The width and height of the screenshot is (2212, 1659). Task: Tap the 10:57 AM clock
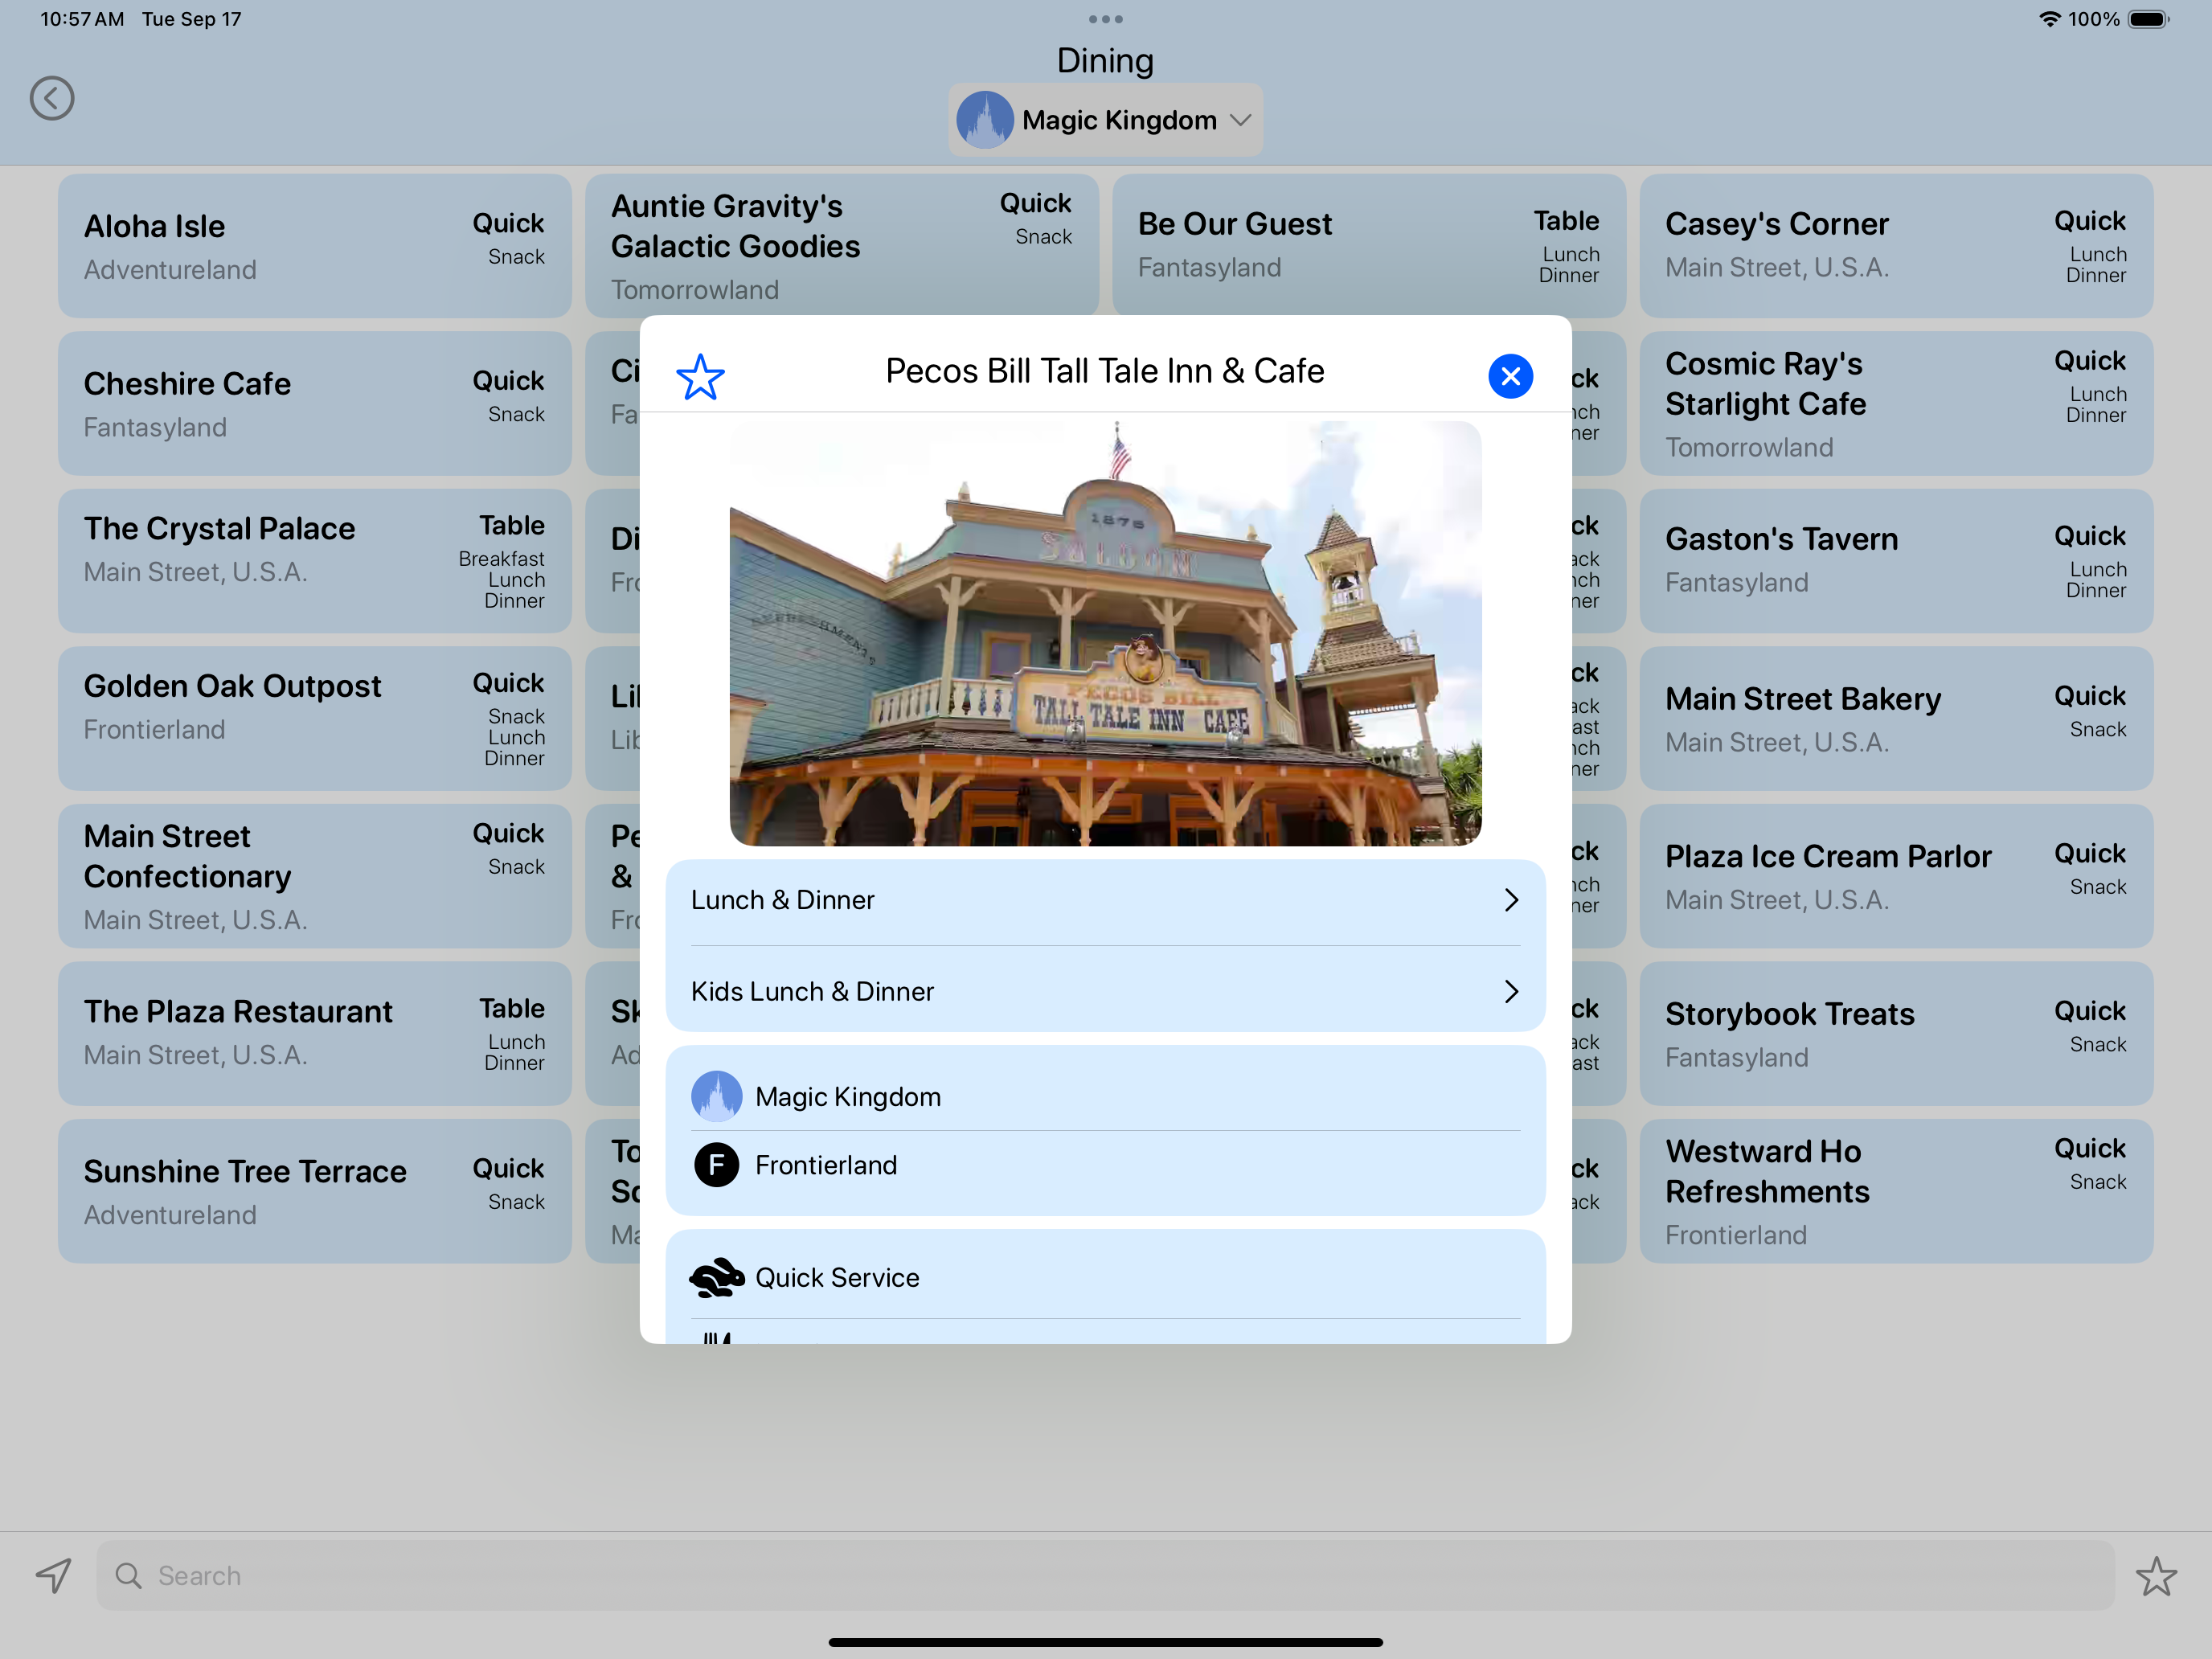82,19
